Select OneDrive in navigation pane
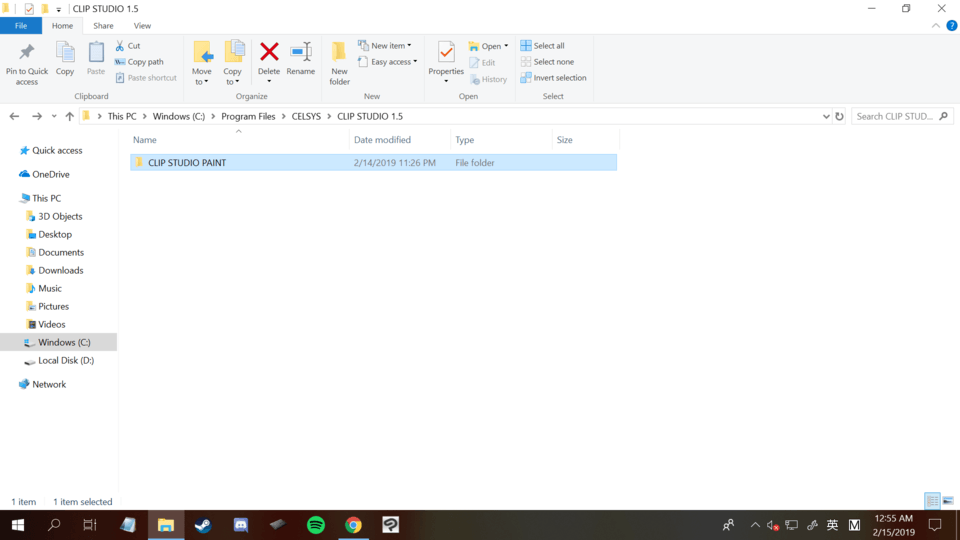 tap(51, 174)
